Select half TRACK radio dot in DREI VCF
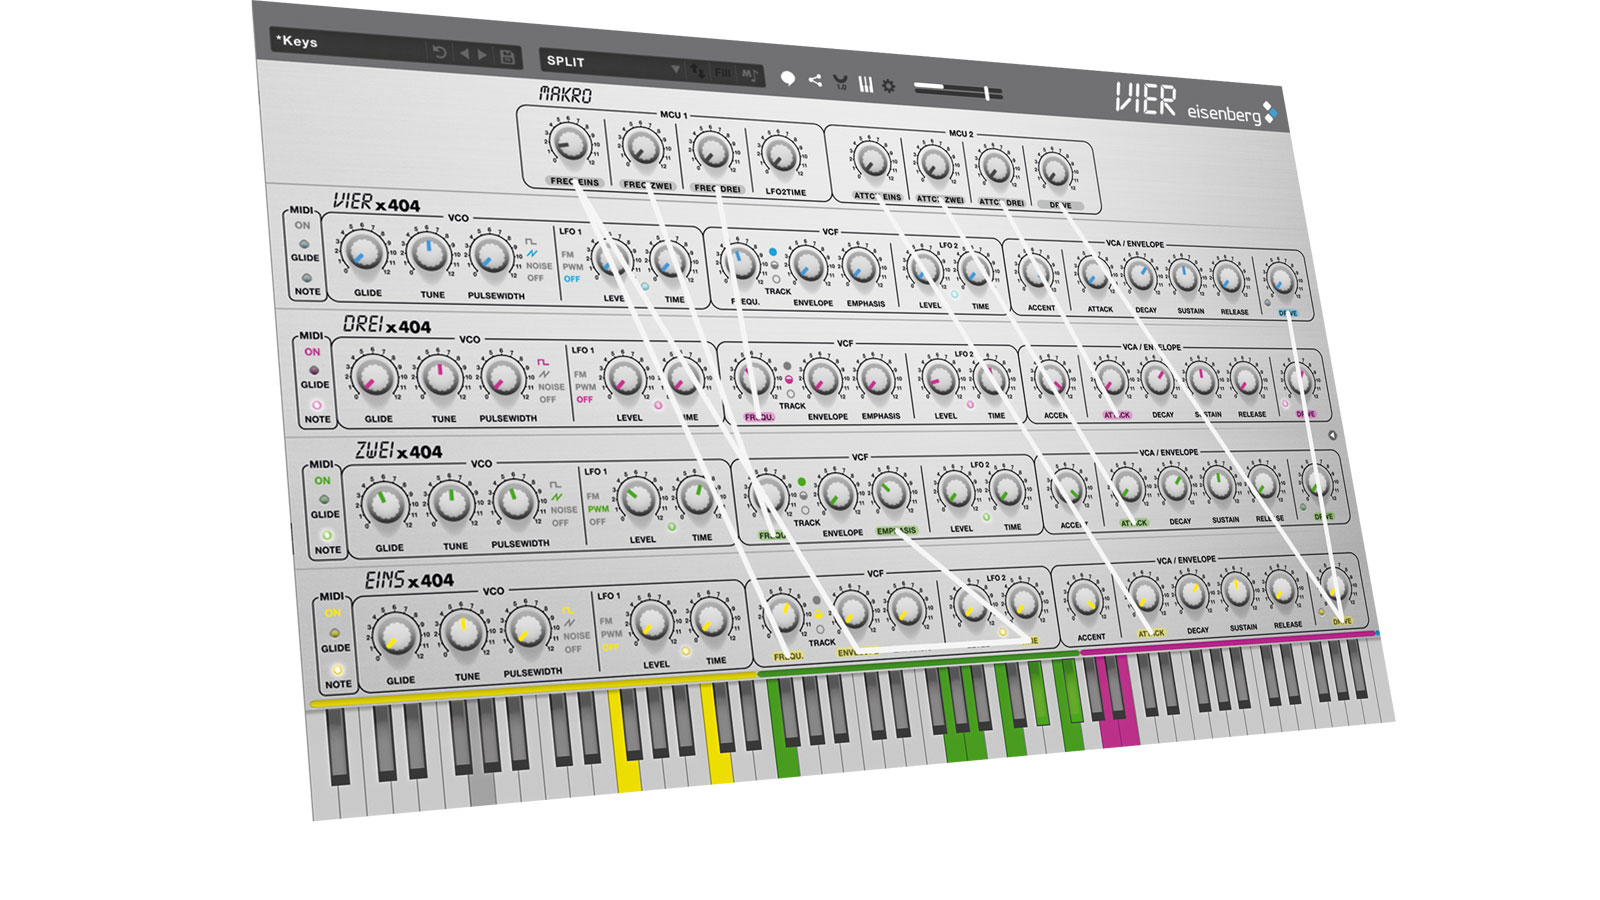Screen dimensions: 1600x900 click(789, 380)
